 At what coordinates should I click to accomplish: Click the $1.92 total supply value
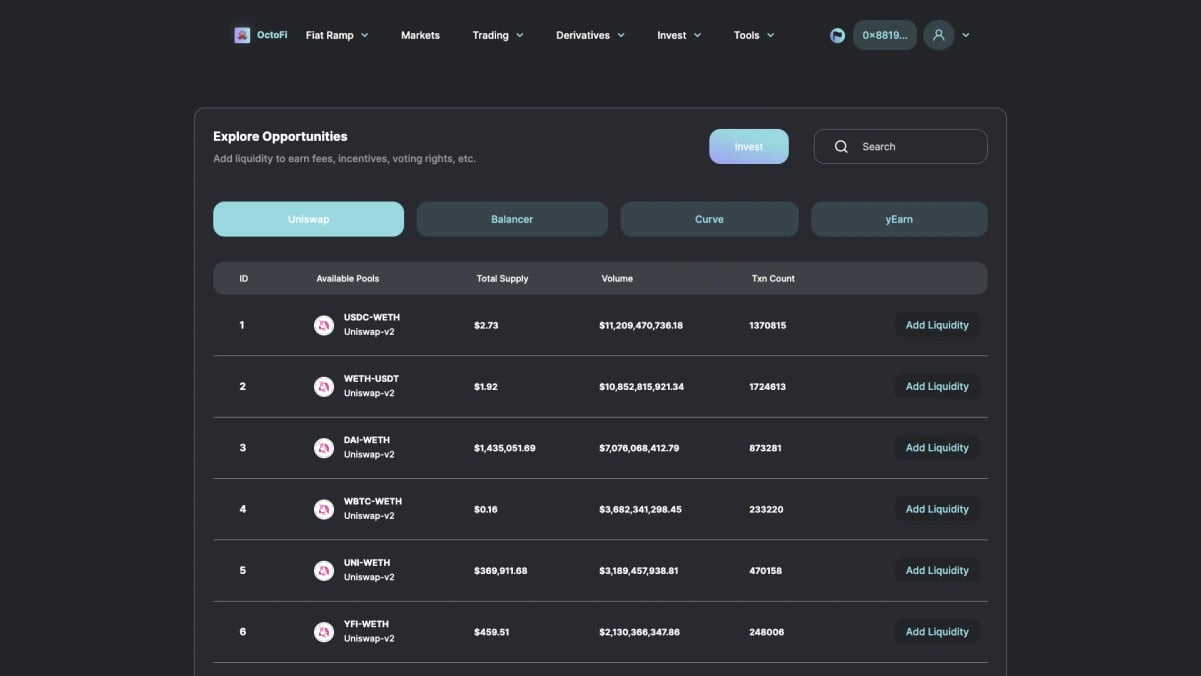click(486, 387)
